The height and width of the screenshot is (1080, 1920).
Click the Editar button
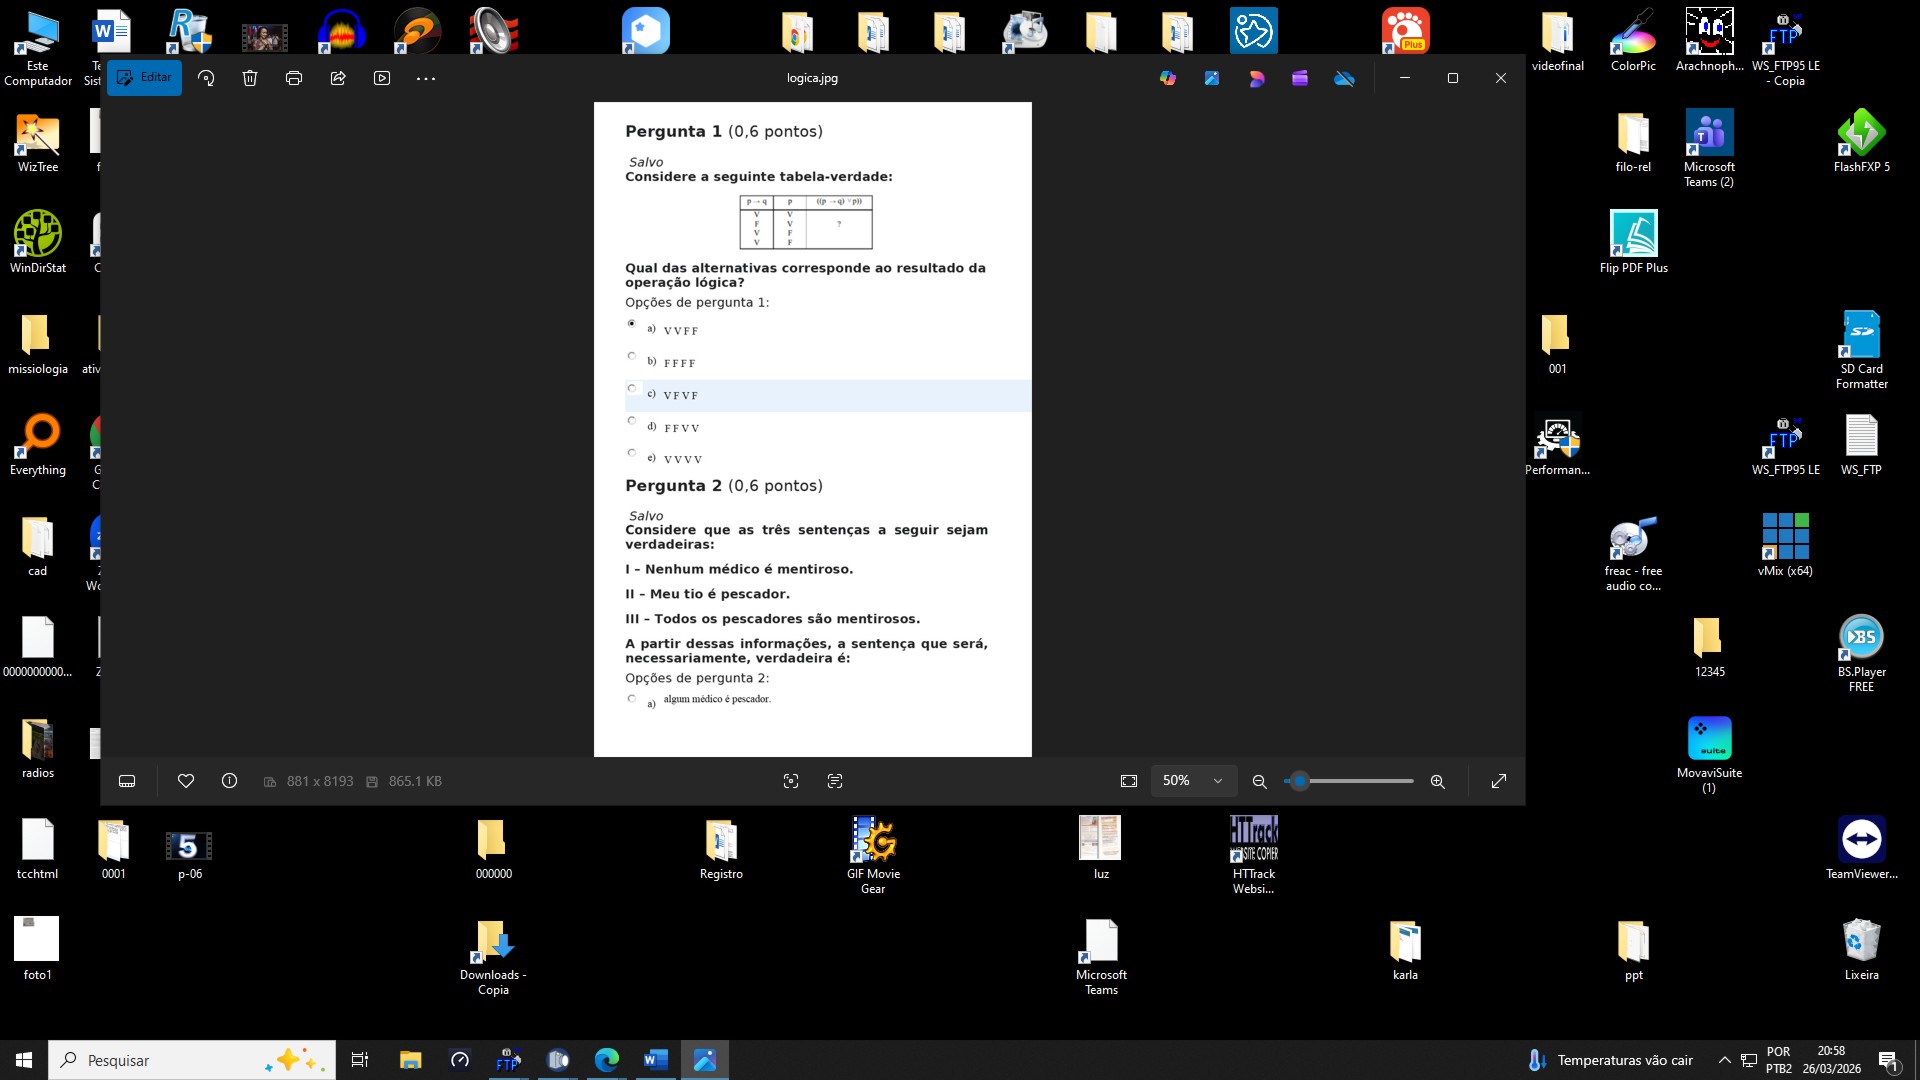click(x=145, y=78)
